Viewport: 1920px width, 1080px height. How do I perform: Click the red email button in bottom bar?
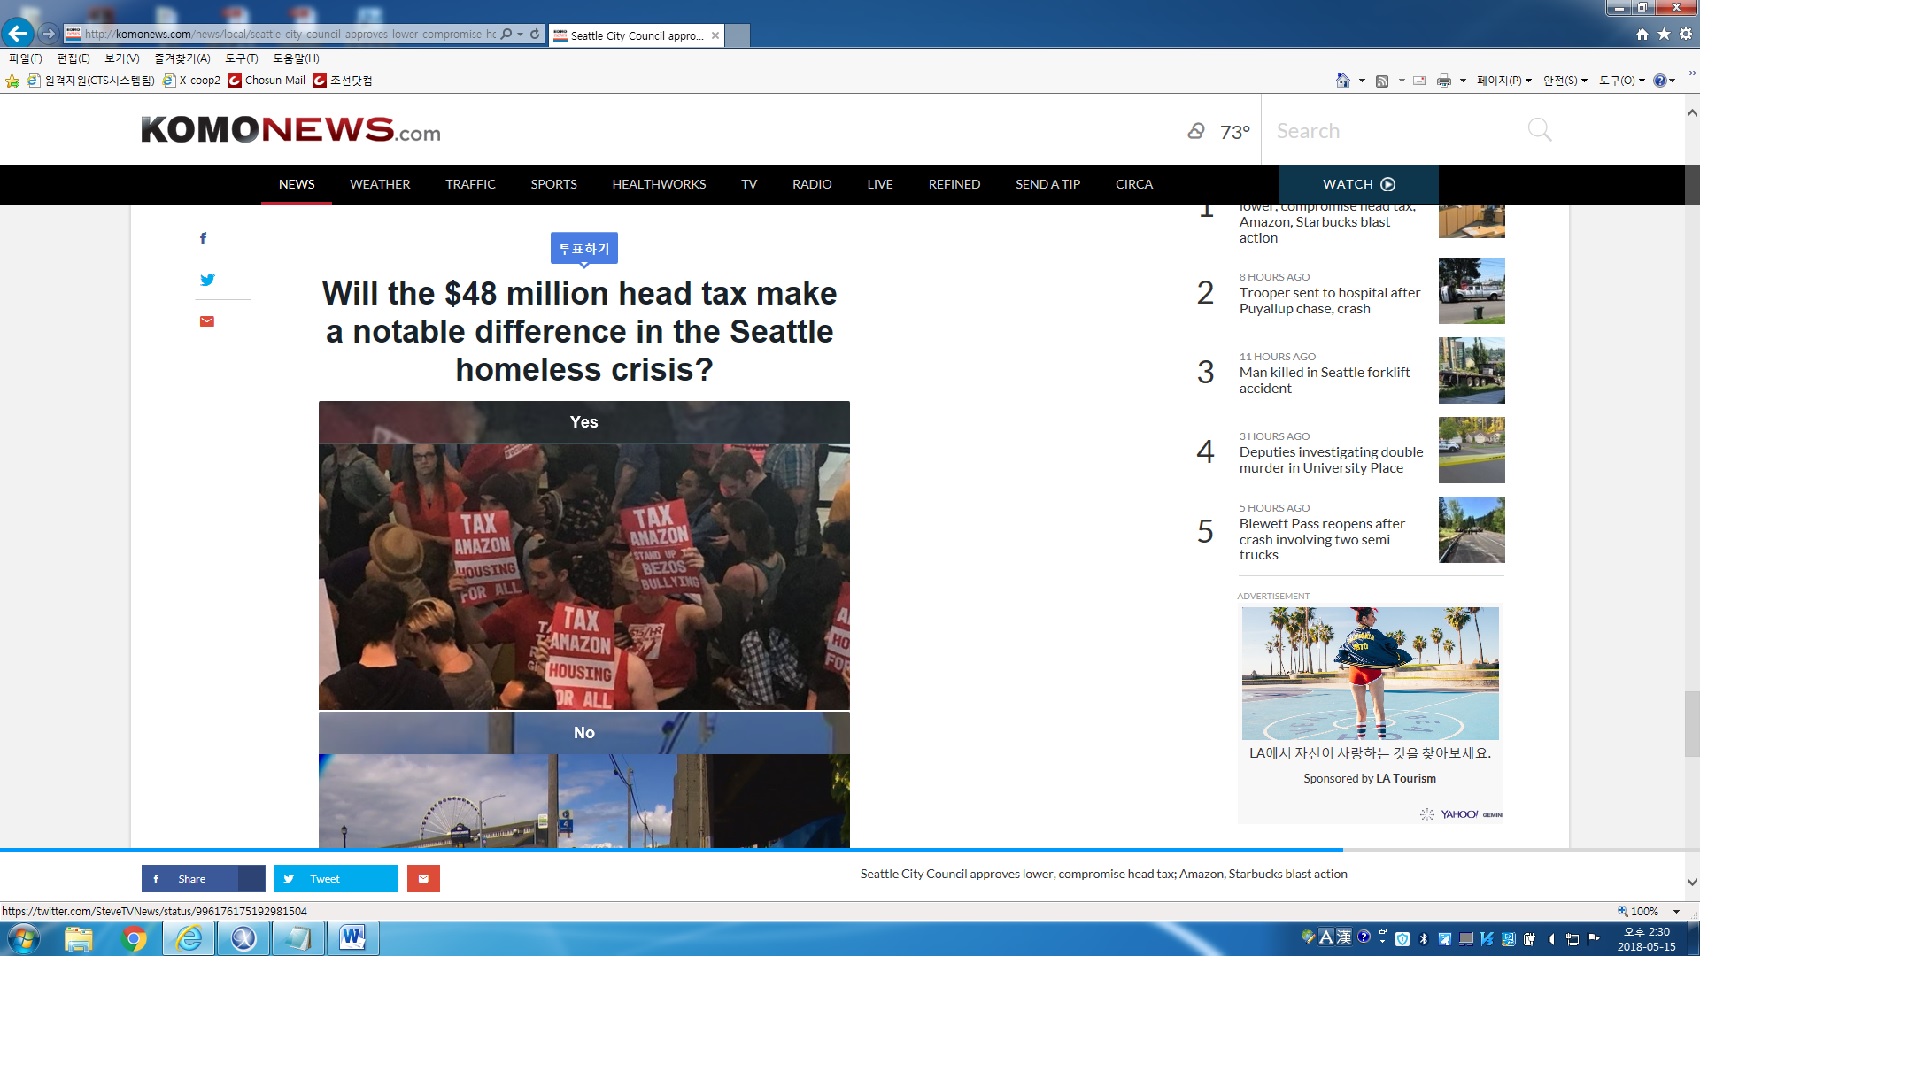(423, 879)
